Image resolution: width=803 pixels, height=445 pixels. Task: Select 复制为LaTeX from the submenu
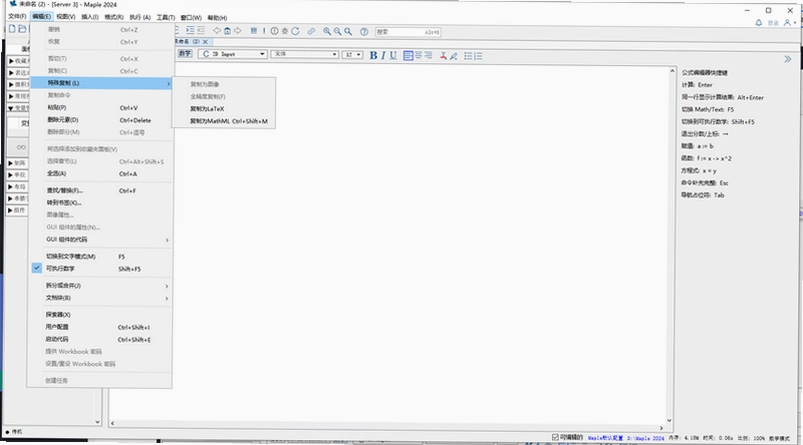click(x=207, y=109)
